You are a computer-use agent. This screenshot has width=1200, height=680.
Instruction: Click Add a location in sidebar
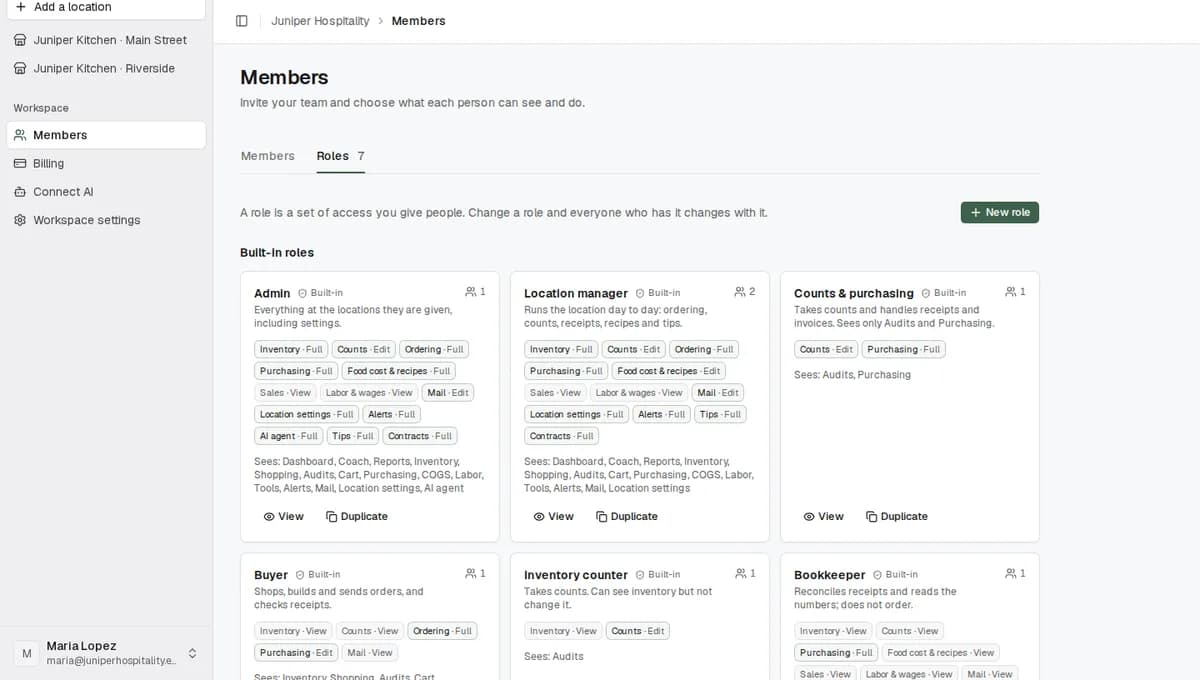point(106,7)
